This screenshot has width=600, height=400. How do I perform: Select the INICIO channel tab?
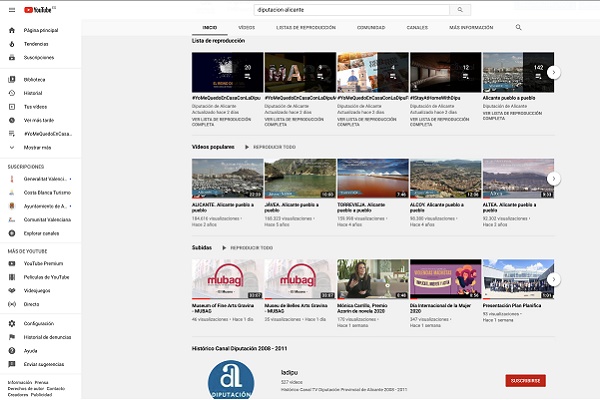click(x=210, y=28)
